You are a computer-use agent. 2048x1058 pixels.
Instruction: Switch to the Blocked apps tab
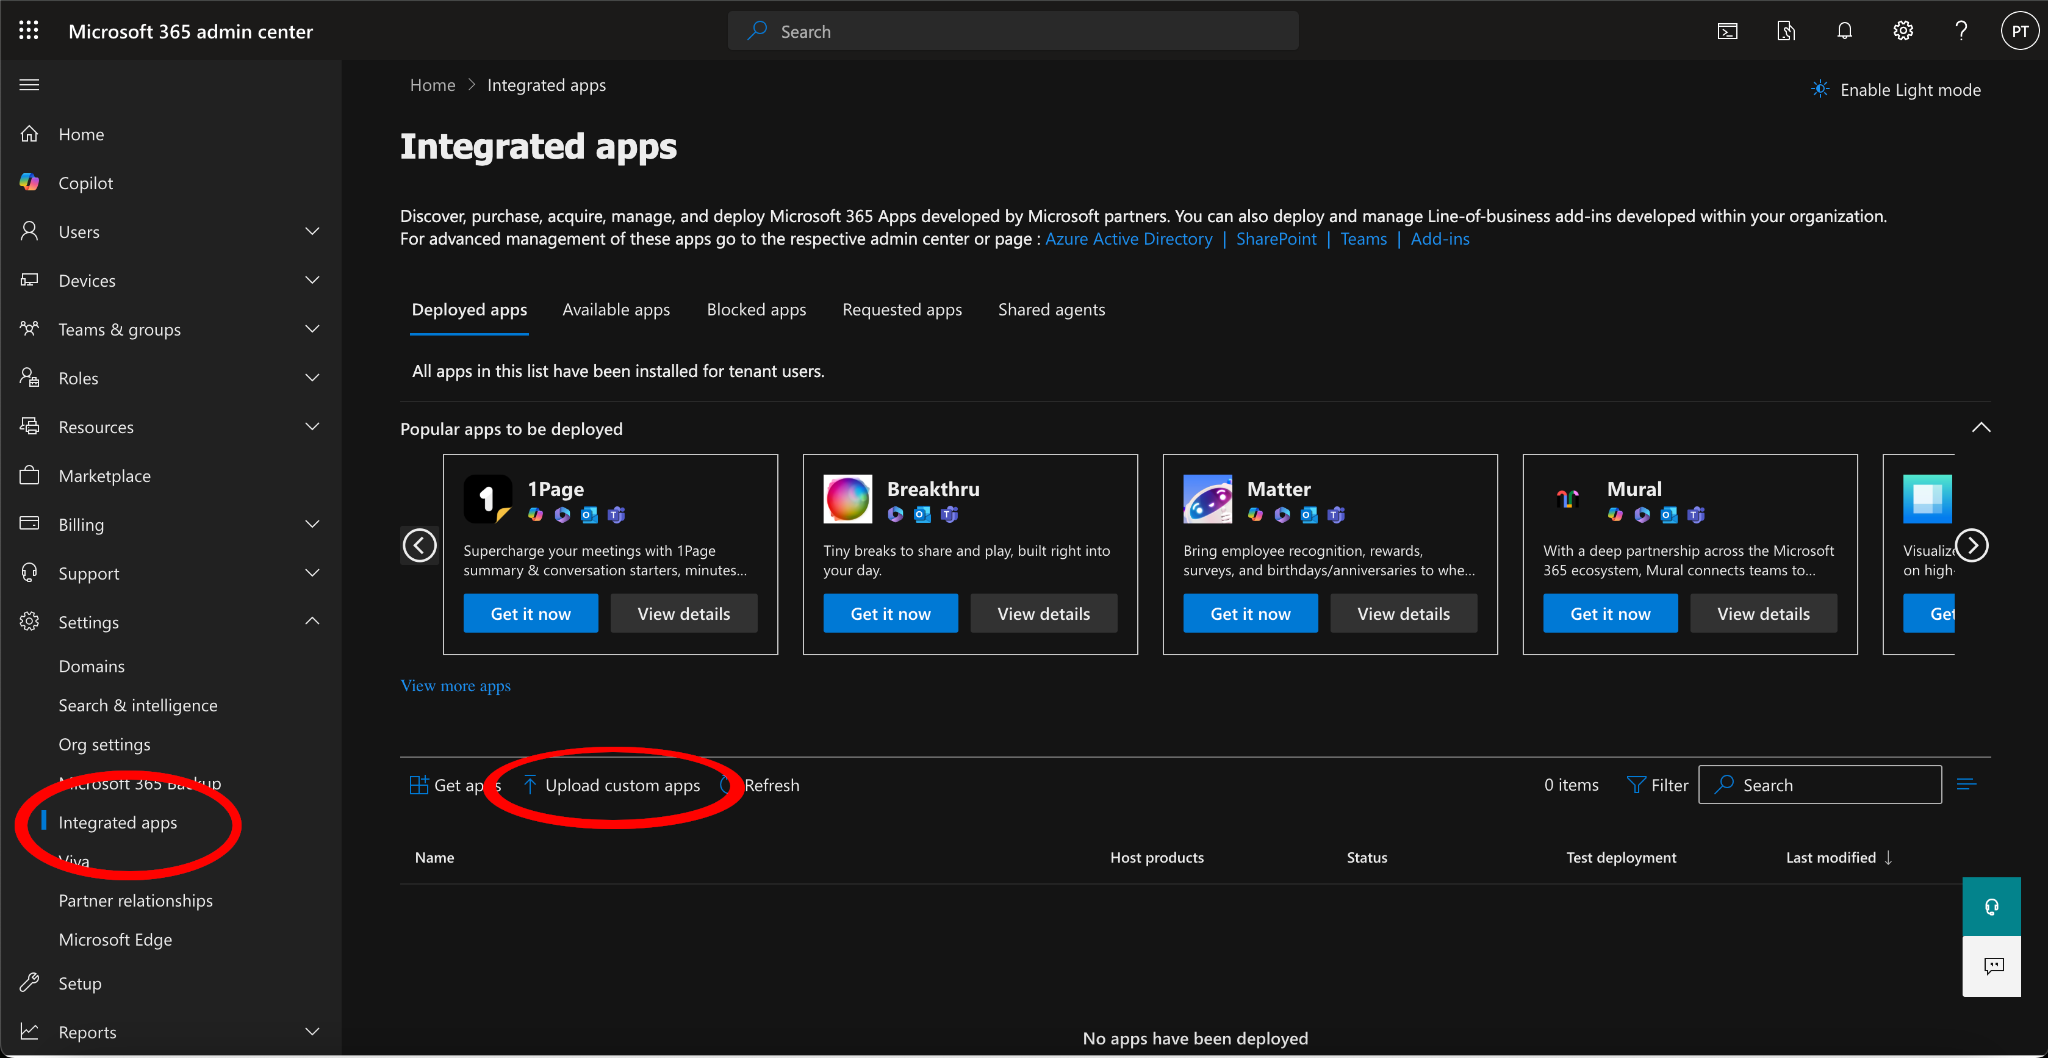click(756, 310)
